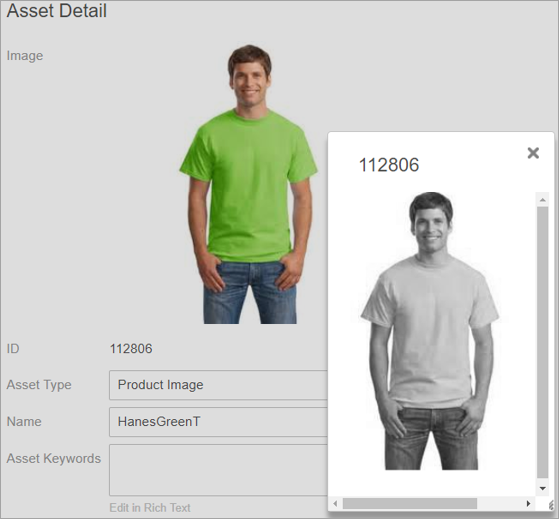Click the 112806 title in the popup
Screen dimensions: 559x519
[389, 165]
